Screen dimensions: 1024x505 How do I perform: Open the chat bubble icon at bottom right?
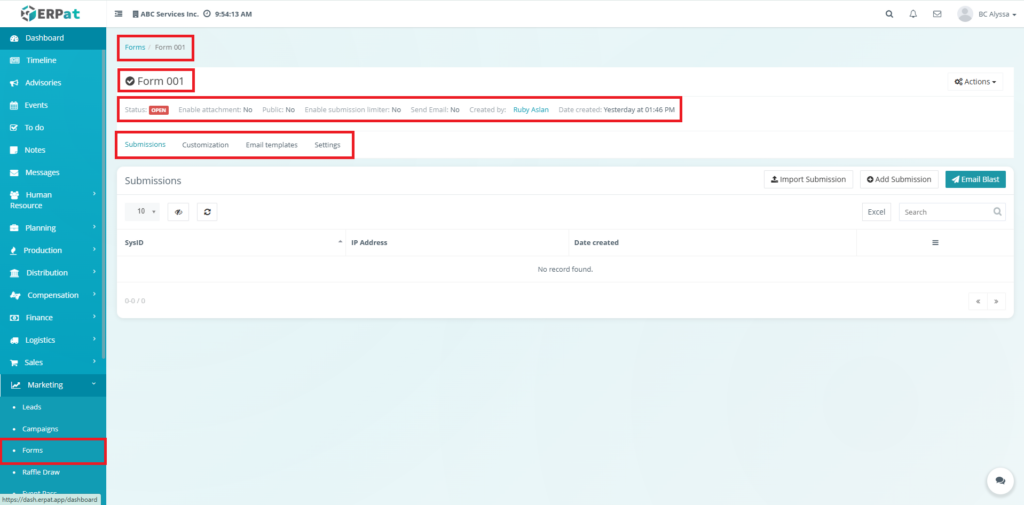coord(999,481)
